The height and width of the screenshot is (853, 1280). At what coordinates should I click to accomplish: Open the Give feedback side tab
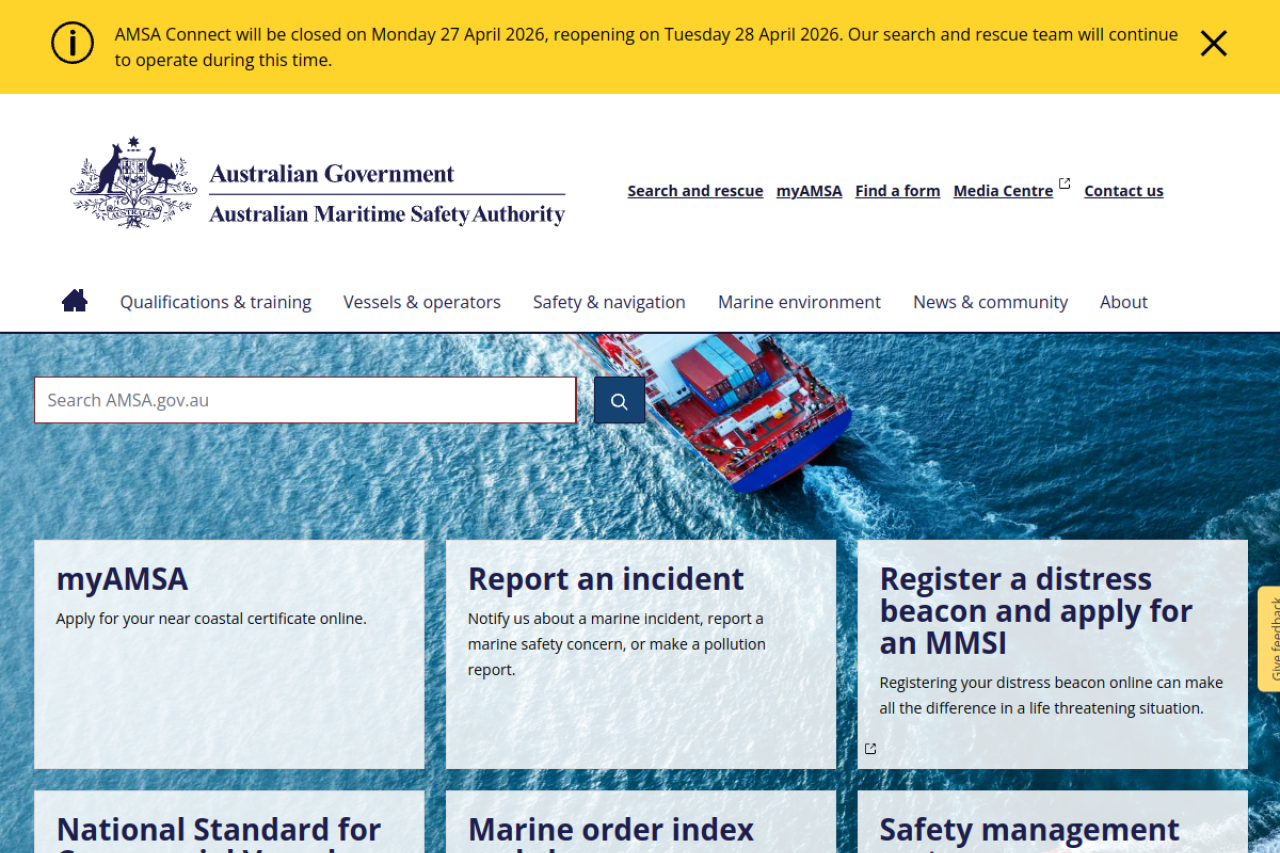pos(1270,640)
